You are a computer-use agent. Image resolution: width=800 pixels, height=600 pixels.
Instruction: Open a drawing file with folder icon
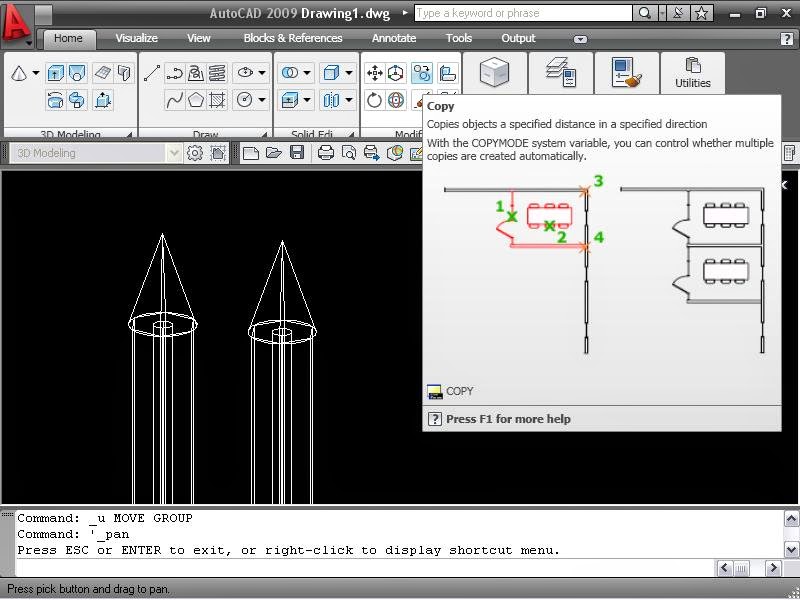click(274, 153)
